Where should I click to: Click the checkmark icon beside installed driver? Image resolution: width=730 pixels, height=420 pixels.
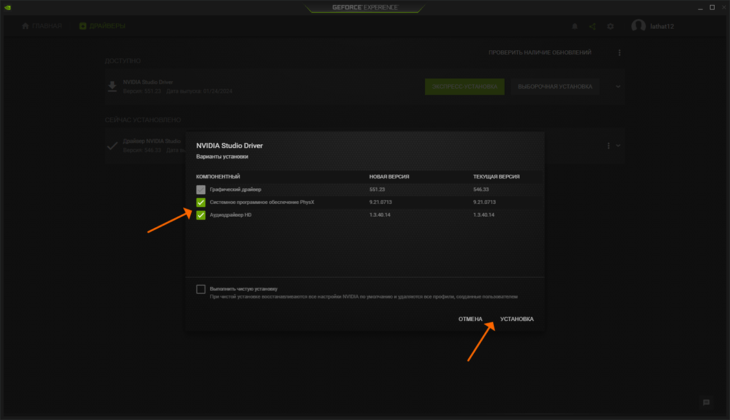coord(112,146)
